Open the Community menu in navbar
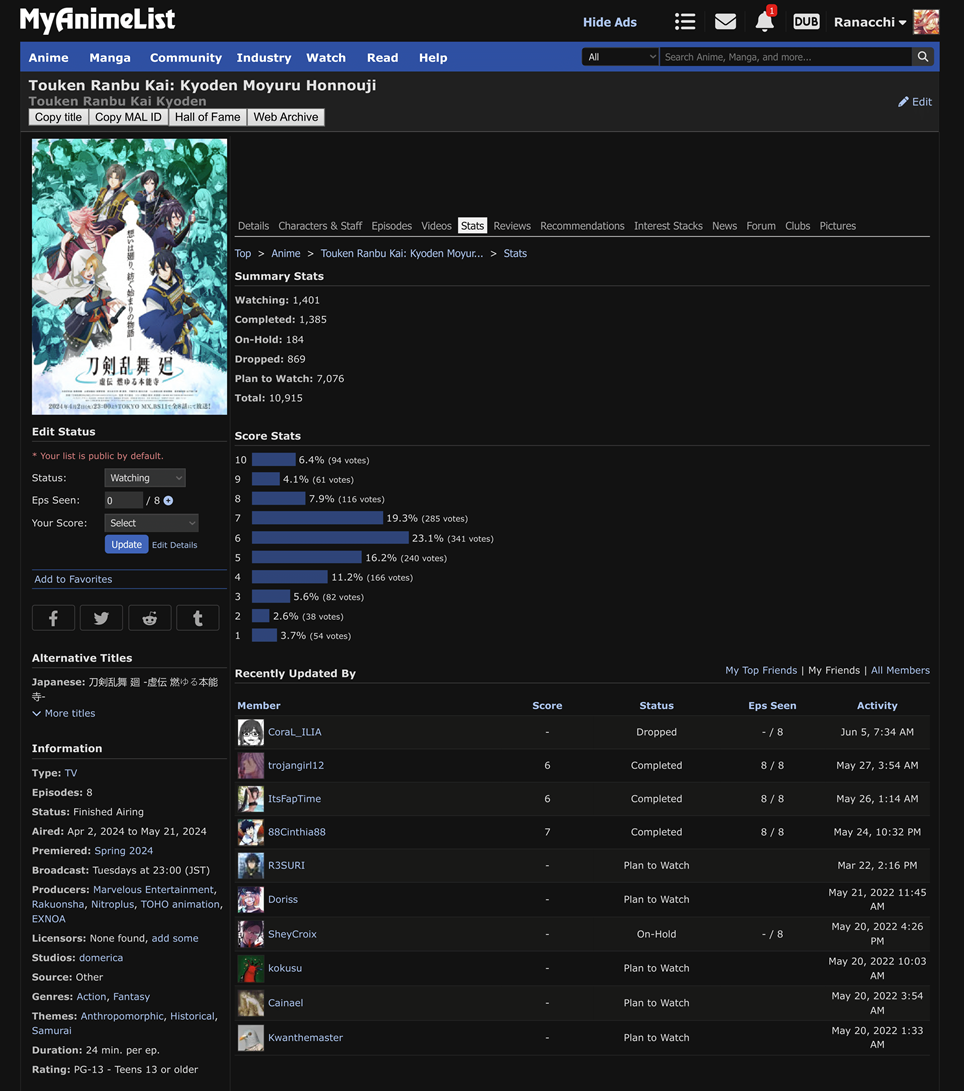Screen dimensions: 964x1091 pyautogui.click(x=185, y=58)
